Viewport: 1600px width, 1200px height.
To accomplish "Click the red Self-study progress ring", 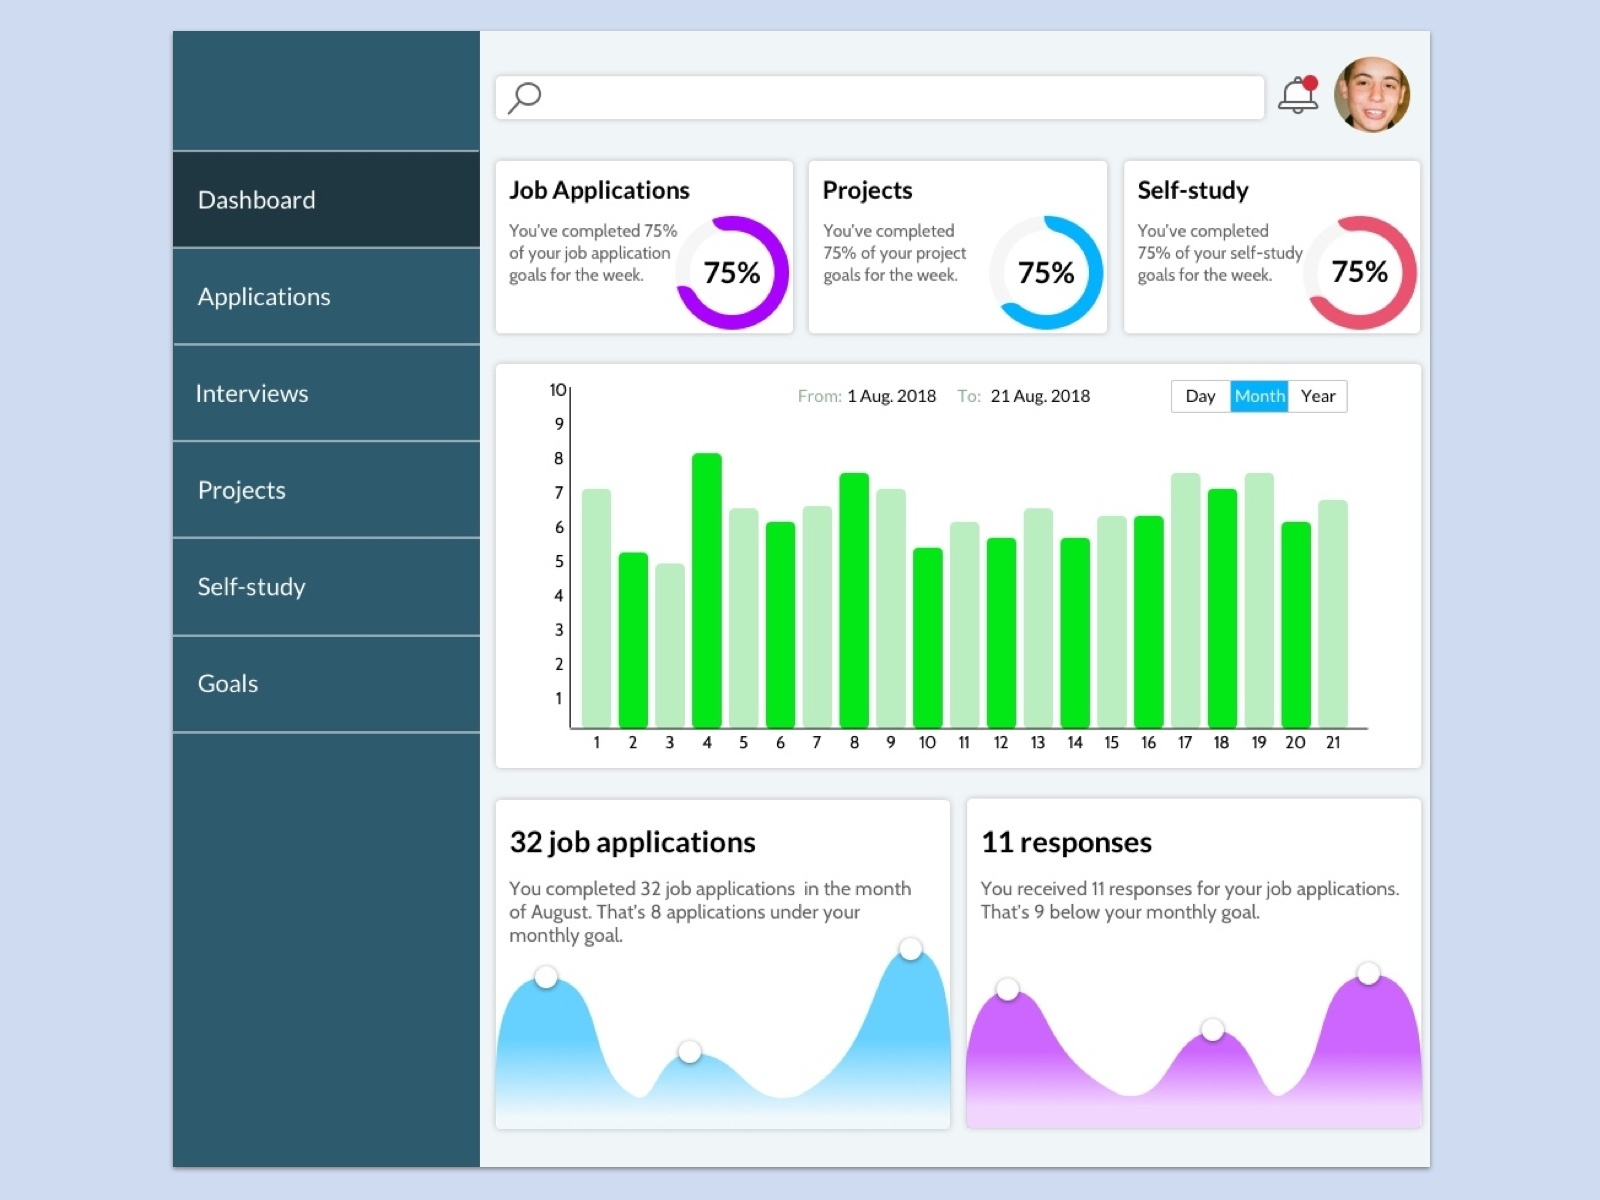I will pyautogui.click(x=1360, y=272).
